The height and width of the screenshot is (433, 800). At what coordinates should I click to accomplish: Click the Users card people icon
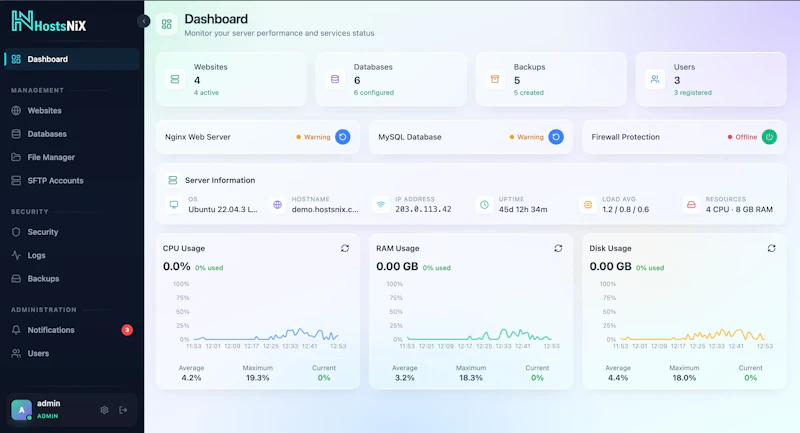(655, 80)
